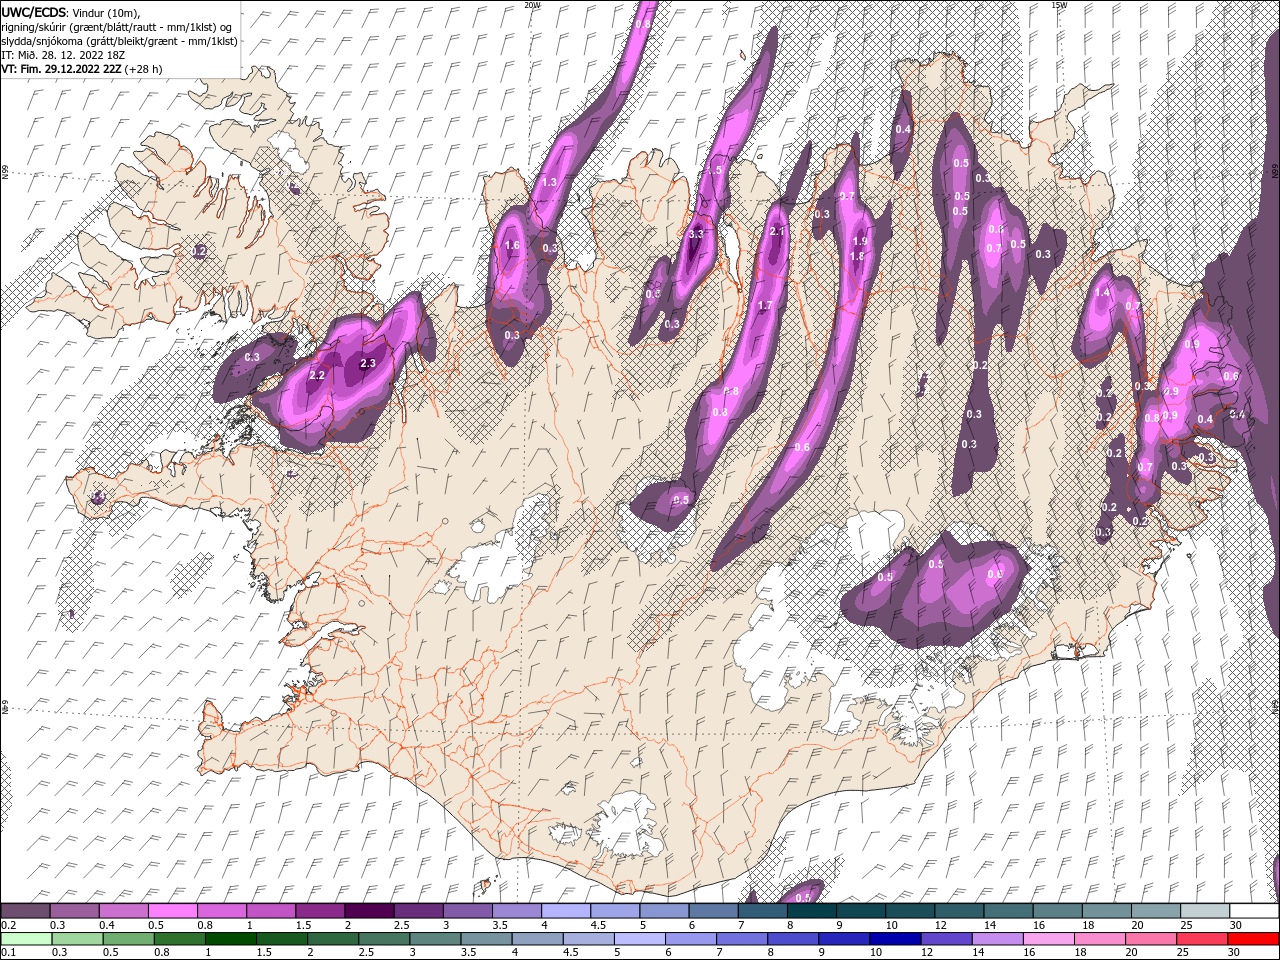This screenshot has height=960, width=1280.
Task: Click the grey-green rain swatch between 3 and 3.5
Action: [x=436, y=939]
